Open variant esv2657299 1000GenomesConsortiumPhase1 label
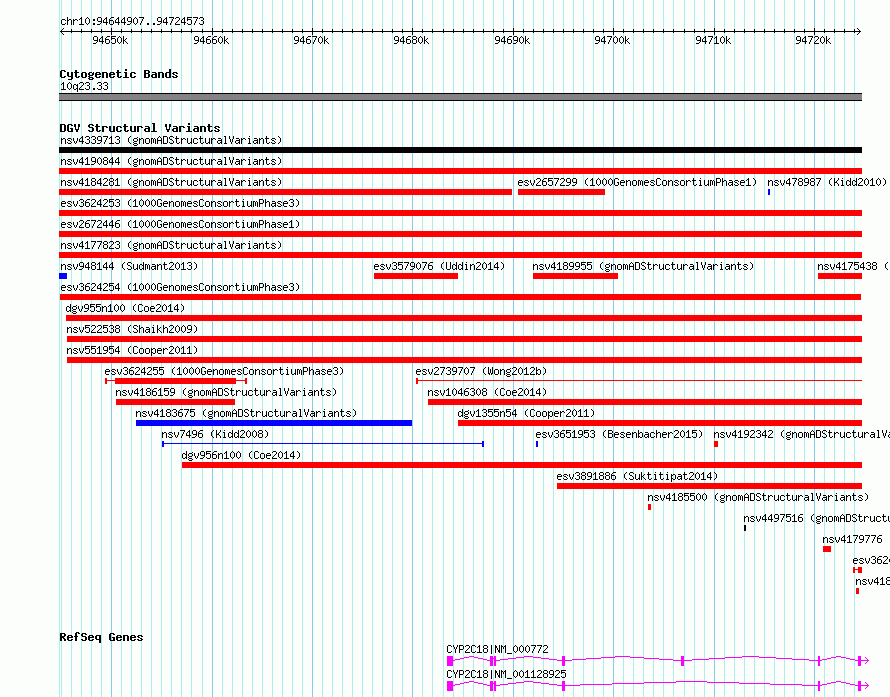This screenshot has width=890, height=697. (x=637, y=182)
